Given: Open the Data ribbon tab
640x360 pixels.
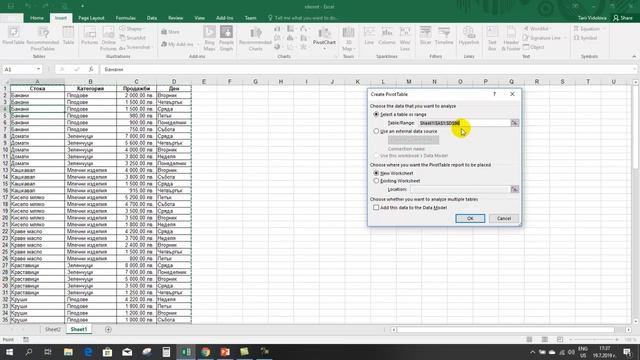Looking at the screenshot, I should point(152,18).
